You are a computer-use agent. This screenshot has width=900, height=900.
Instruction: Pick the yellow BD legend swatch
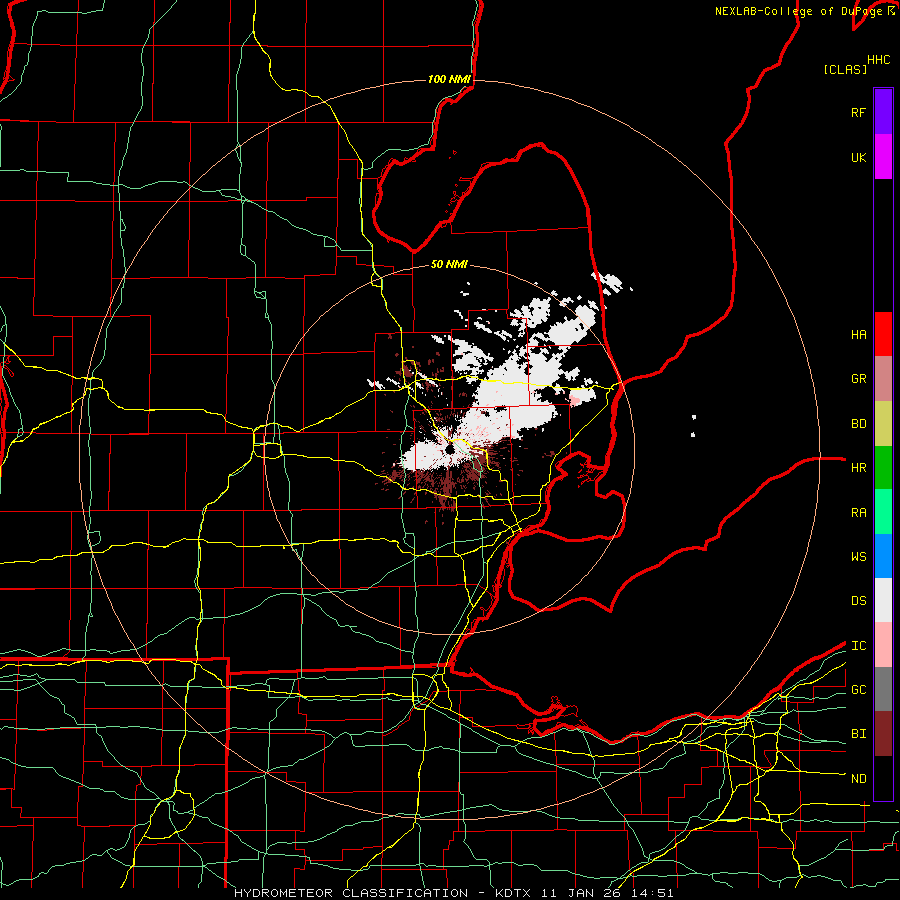point(883,424)
